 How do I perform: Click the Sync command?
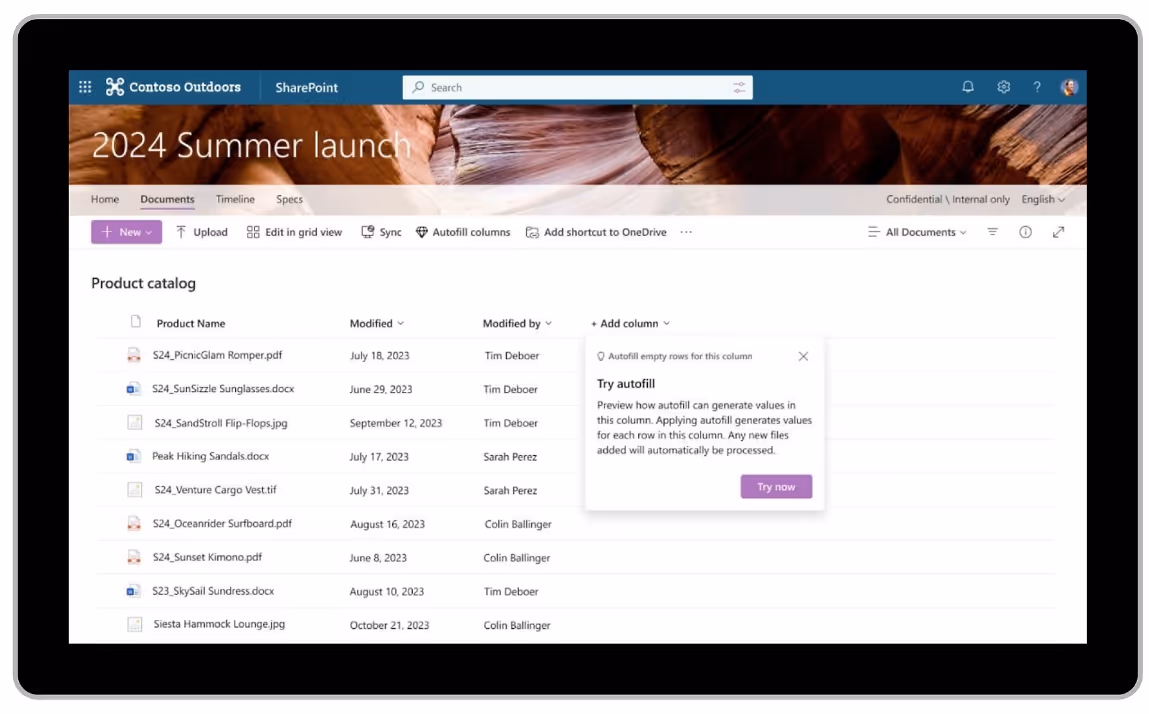pos(381,232)
